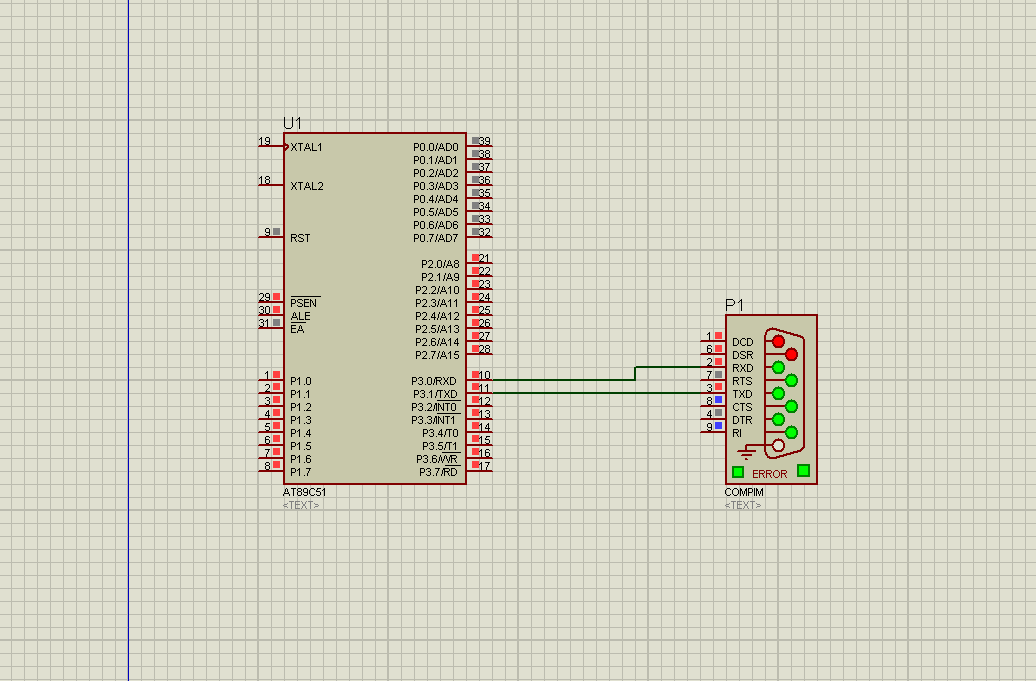Image resolution: width=1036 pixels, height=681 pixels.
Task: Click the XTAL1 pin label
Action: coord(307,147)
